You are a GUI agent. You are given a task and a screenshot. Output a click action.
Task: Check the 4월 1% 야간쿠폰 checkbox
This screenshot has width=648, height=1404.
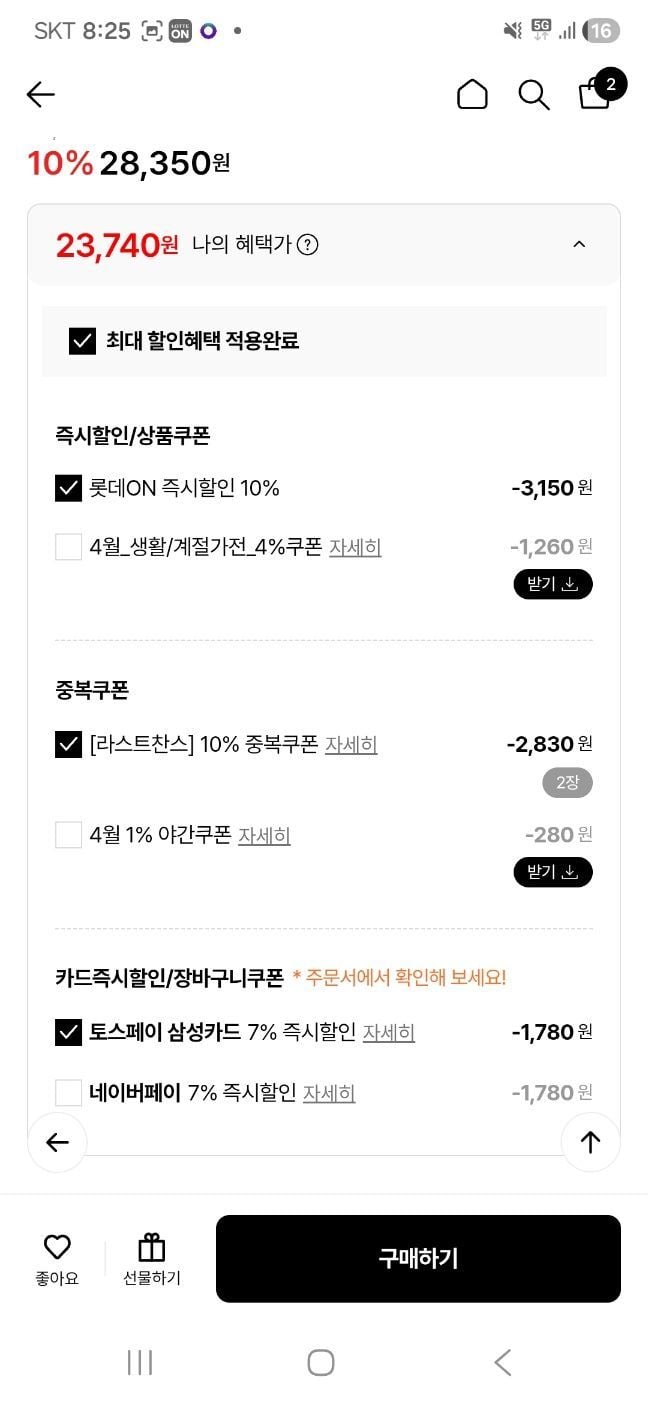pyautogui.click(x=68, y=834)
